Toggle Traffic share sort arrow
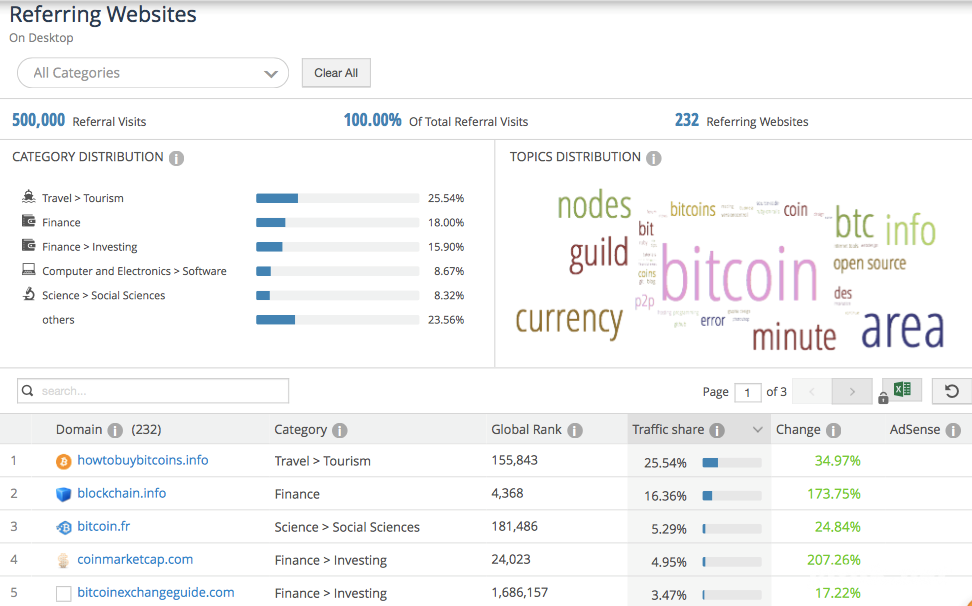 (x=758, y=430)
